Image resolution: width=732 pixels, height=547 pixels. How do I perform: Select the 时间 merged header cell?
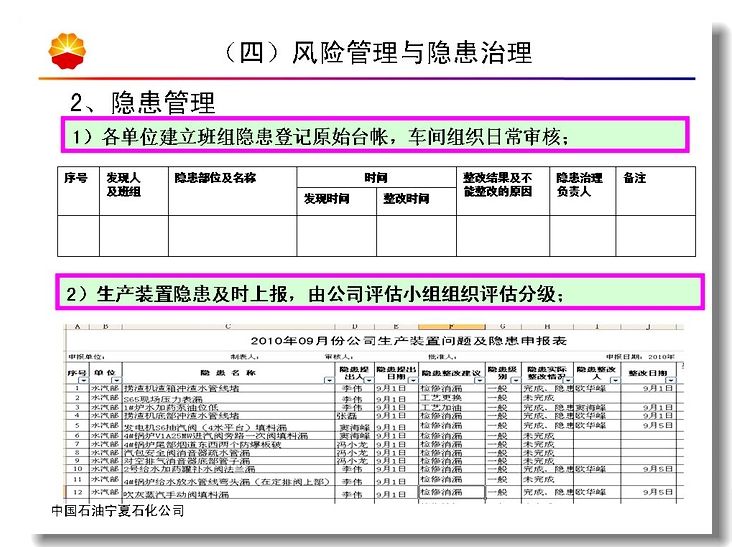[x=376, y=177]
